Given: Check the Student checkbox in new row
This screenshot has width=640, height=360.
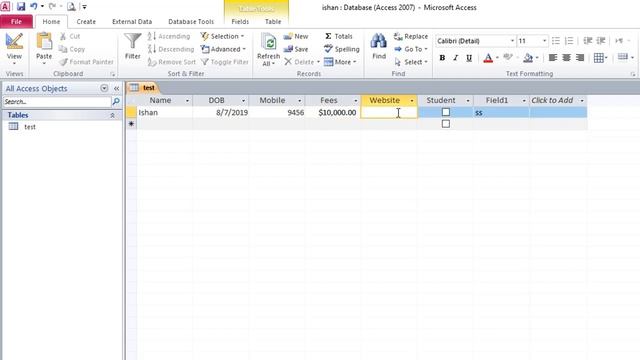Looking at the screenshot, I should point(446,124).
